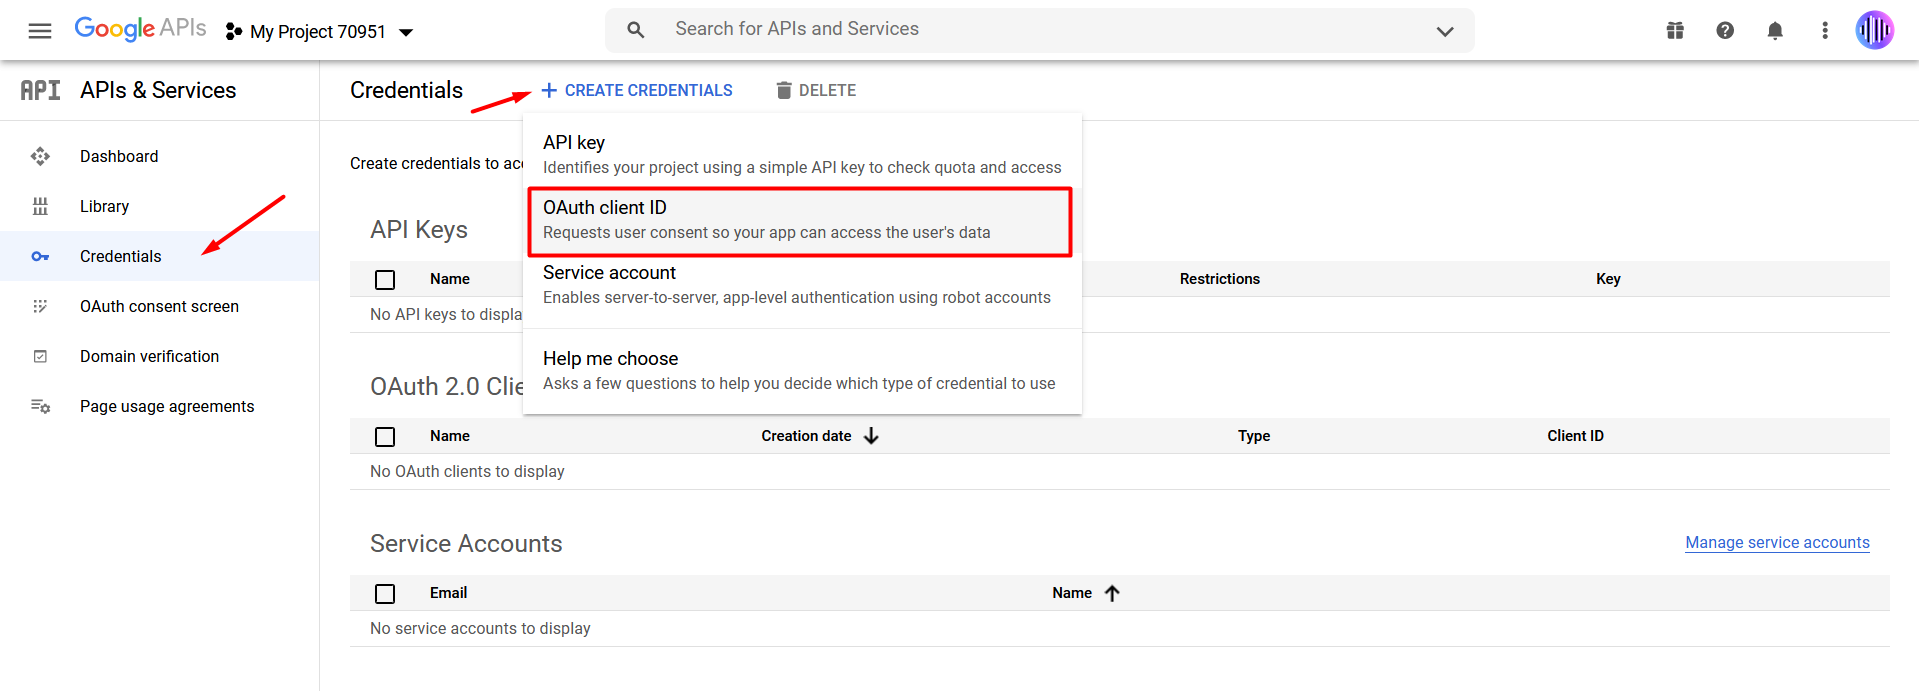Click the DELETE button

point(816,90)
